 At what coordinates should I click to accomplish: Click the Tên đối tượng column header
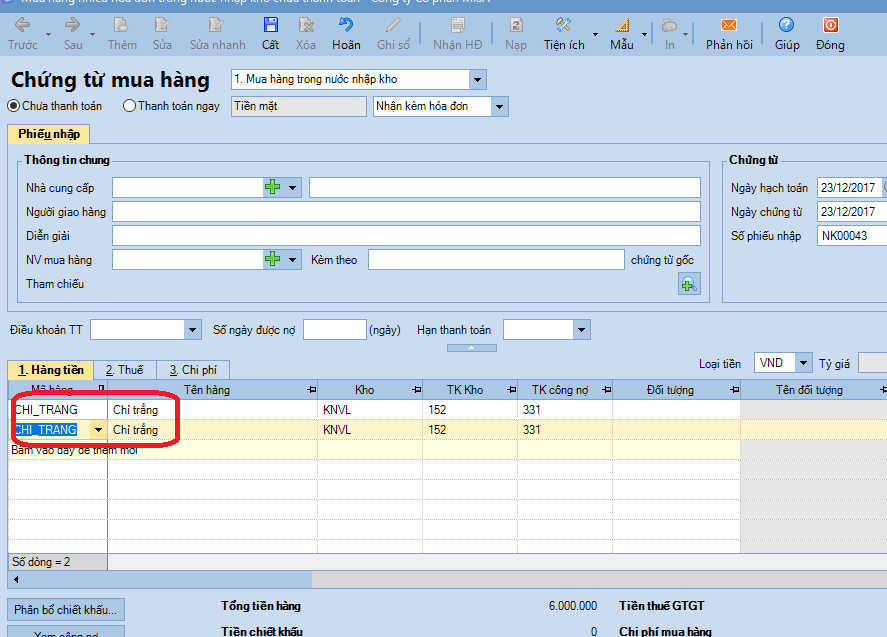(x=810, y=390)
